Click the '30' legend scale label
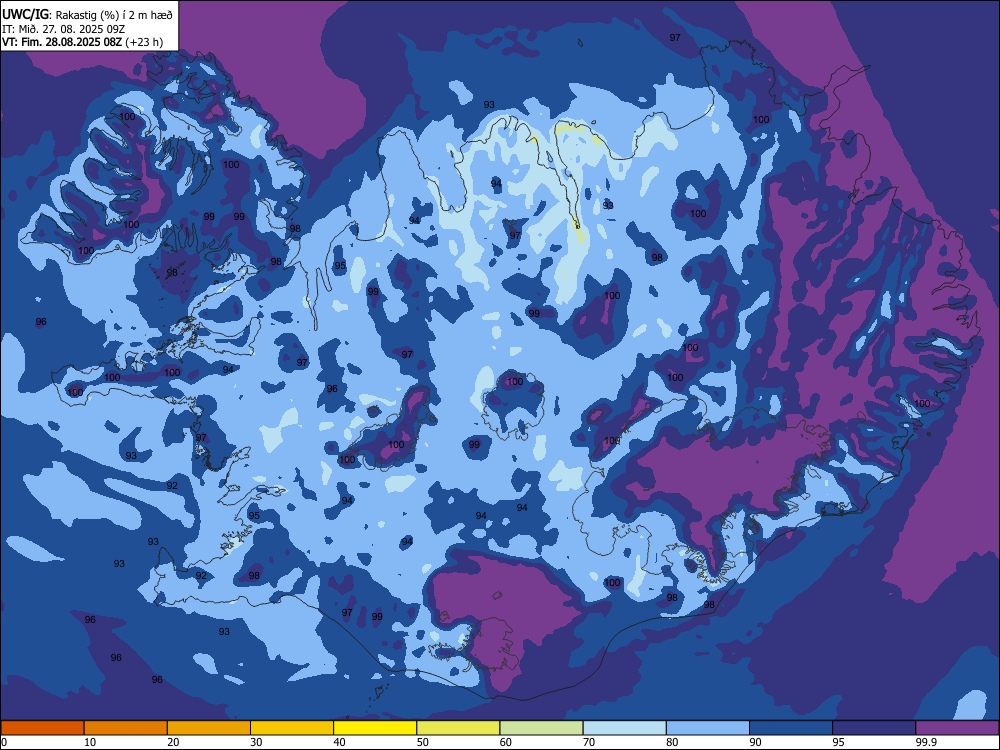Image resolution: width=1000 pixels, height=750 pixels. click(256, 742)
